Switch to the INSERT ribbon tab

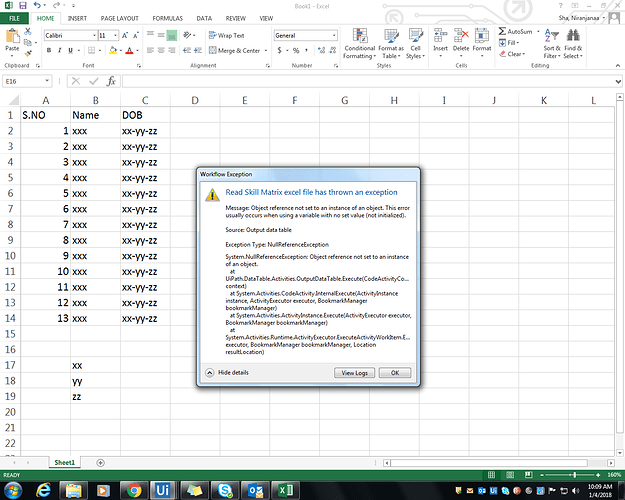(77, 18)
